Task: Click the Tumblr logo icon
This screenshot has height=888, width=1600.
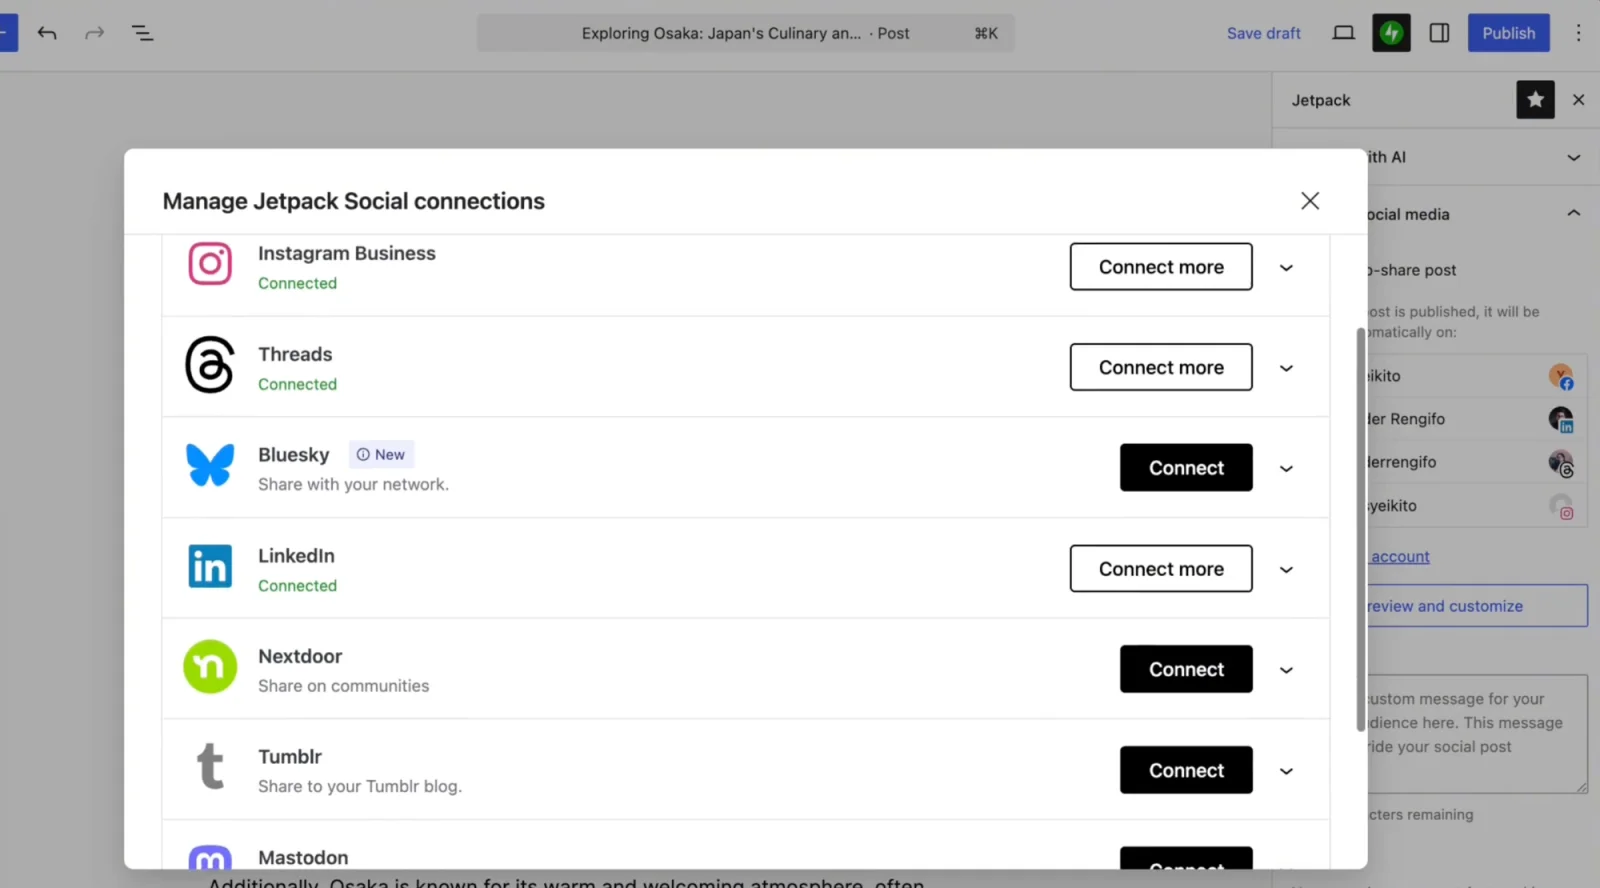Action: (210, 767)
